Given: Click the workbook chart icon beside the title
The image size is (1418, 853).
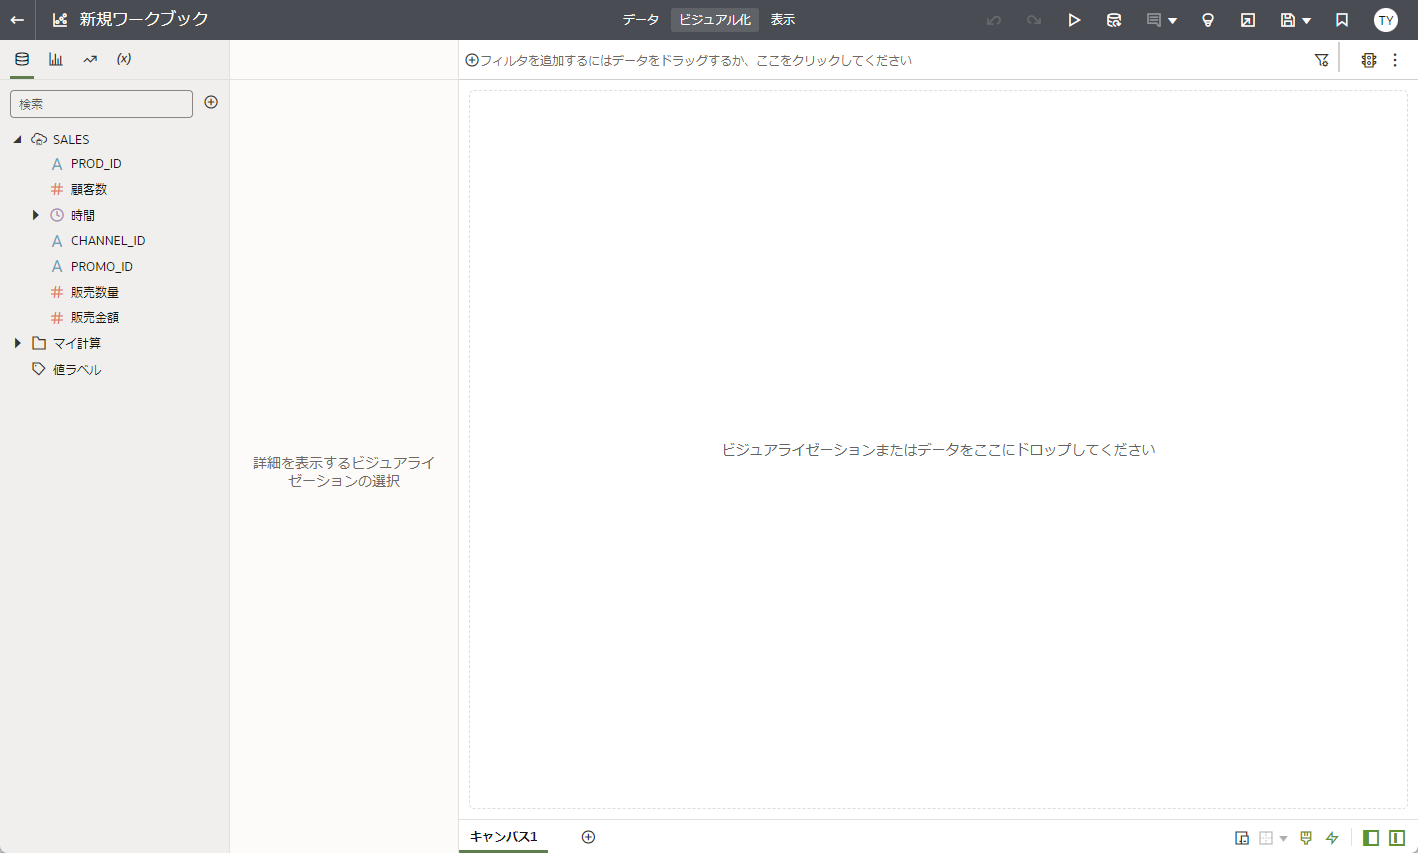Looking at the screenshot, I should 60,20.
